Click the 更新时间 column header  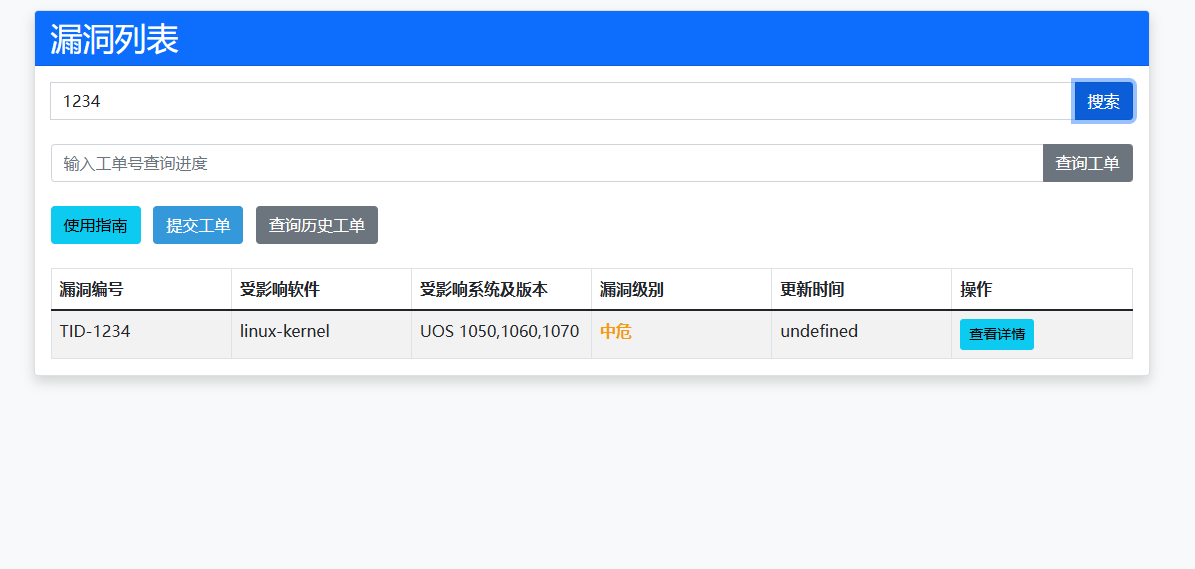tap(812, 290)
